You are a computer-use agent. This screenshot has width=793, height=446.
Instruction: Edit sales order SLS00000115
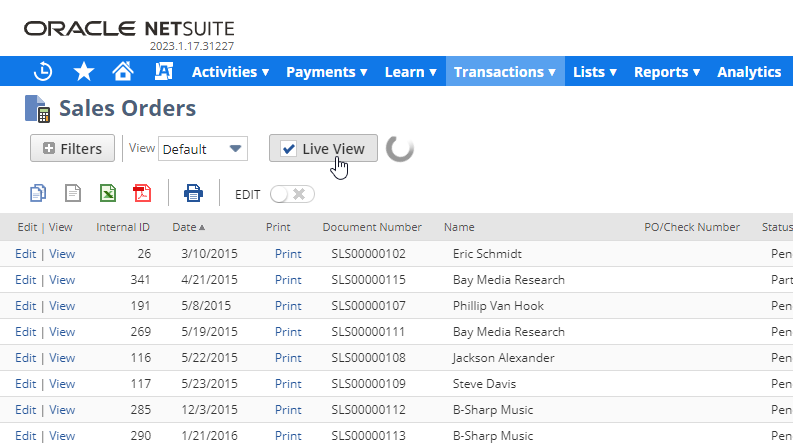25,280
